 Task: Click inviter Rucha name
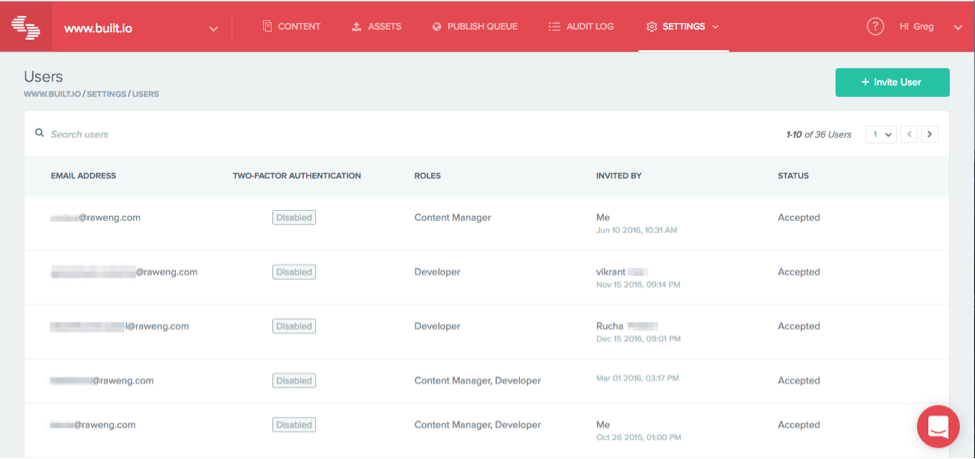point(627,326)
